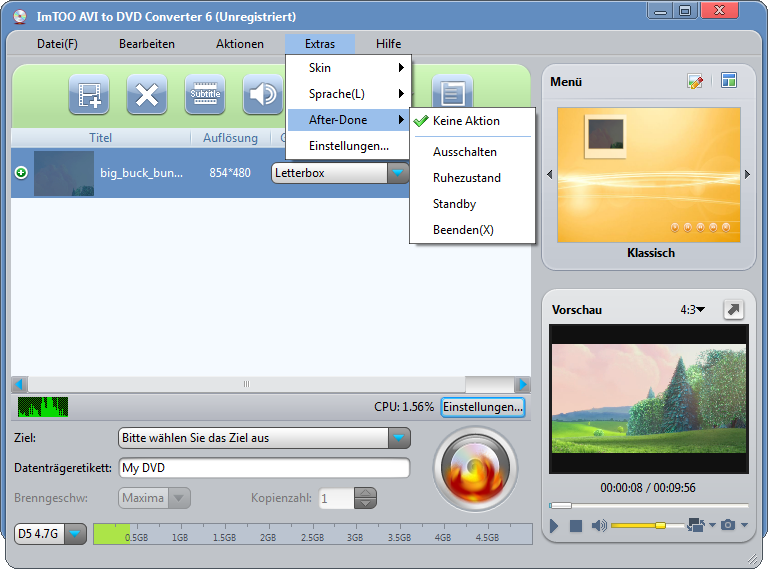Click the big_buck_bunny video thumbnail
The image size is (768, 569).
click(64, 173)
